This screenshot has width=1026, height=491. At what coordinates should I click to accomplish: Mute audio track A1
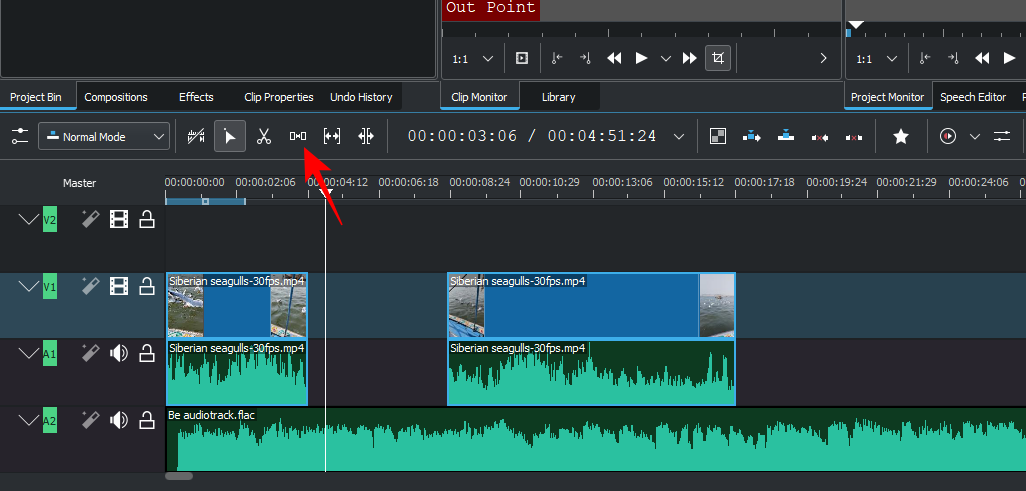[x=119, y=352]
